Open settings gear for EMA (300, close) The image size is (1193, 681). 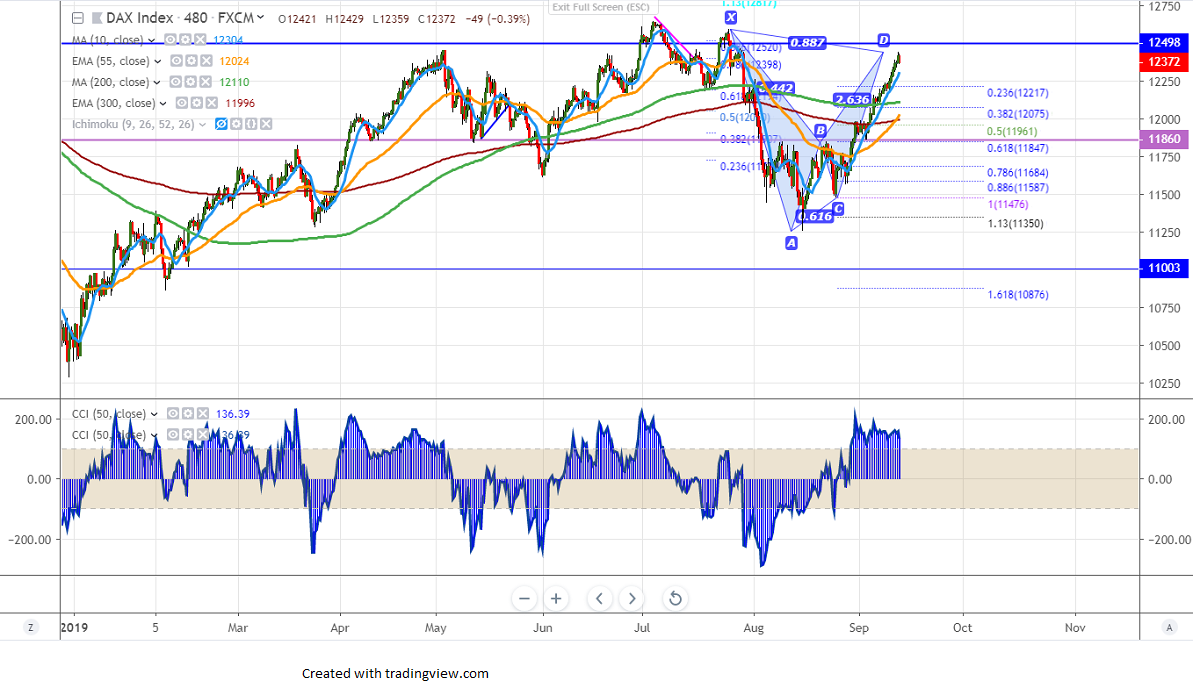pos(196,103)
